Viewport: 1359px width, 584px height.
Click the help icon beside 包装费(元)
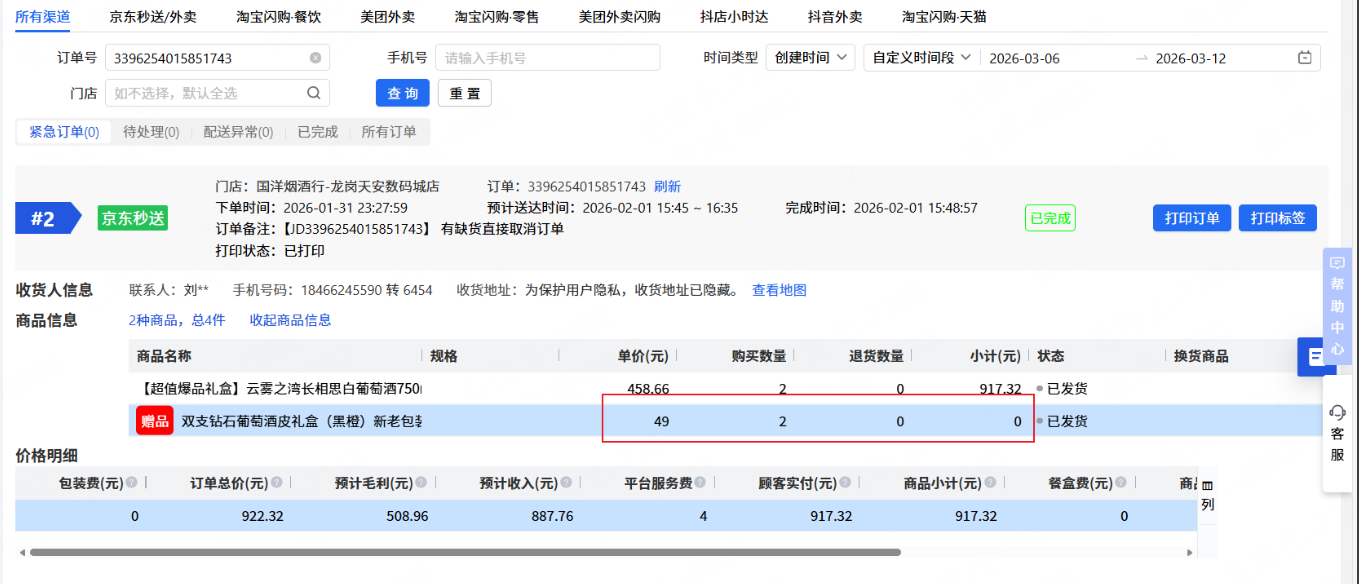tap(131, 483)
